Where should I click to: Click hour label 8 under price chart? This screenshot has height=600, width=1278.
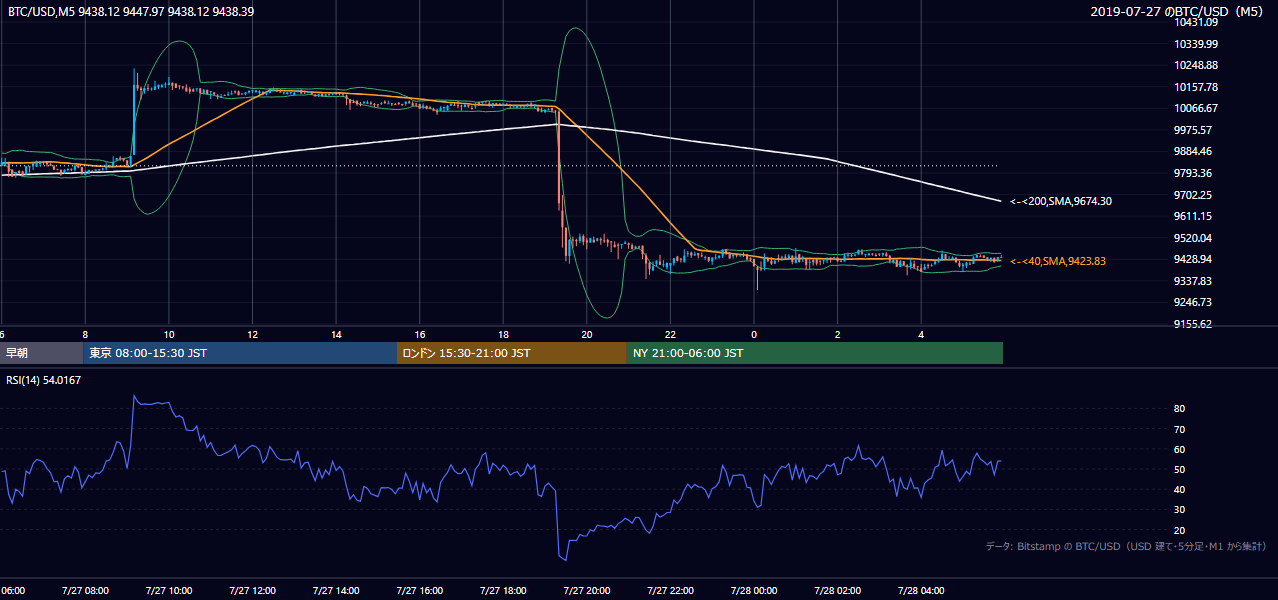click(x=85, y=334)
